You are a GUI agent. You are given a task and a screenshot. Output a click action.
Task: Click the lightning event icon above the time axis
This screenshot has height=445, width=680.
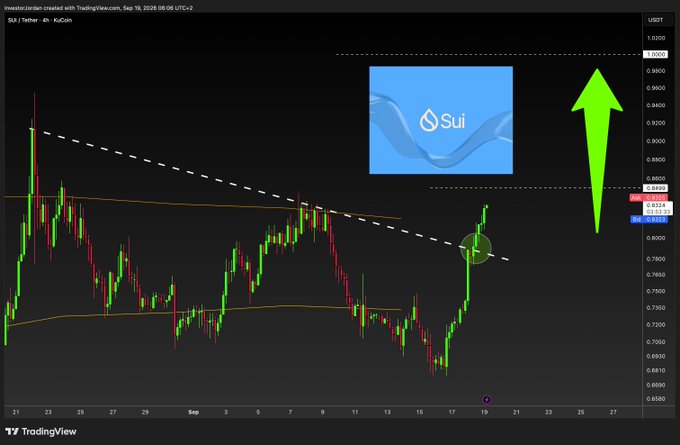pos(487,399)
